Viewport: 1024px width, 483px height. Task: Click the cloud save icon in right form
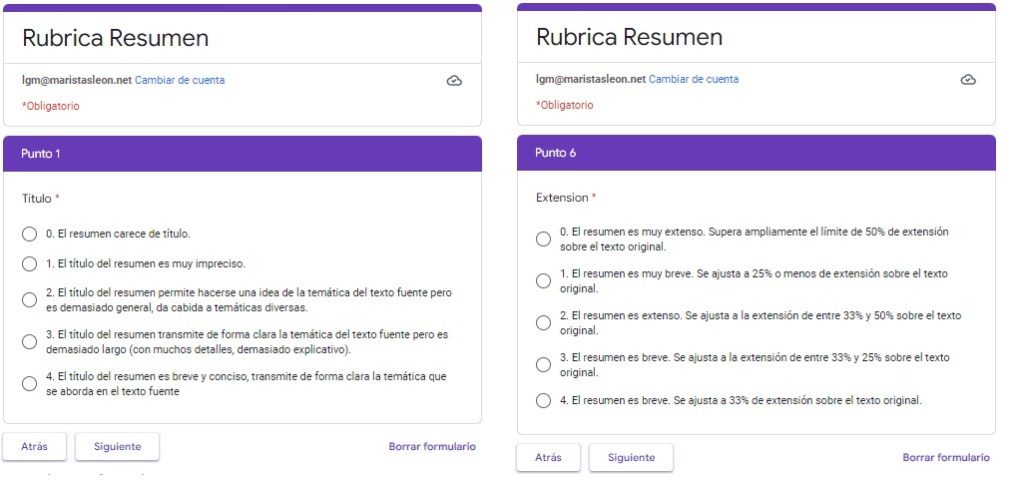[967, 80]
